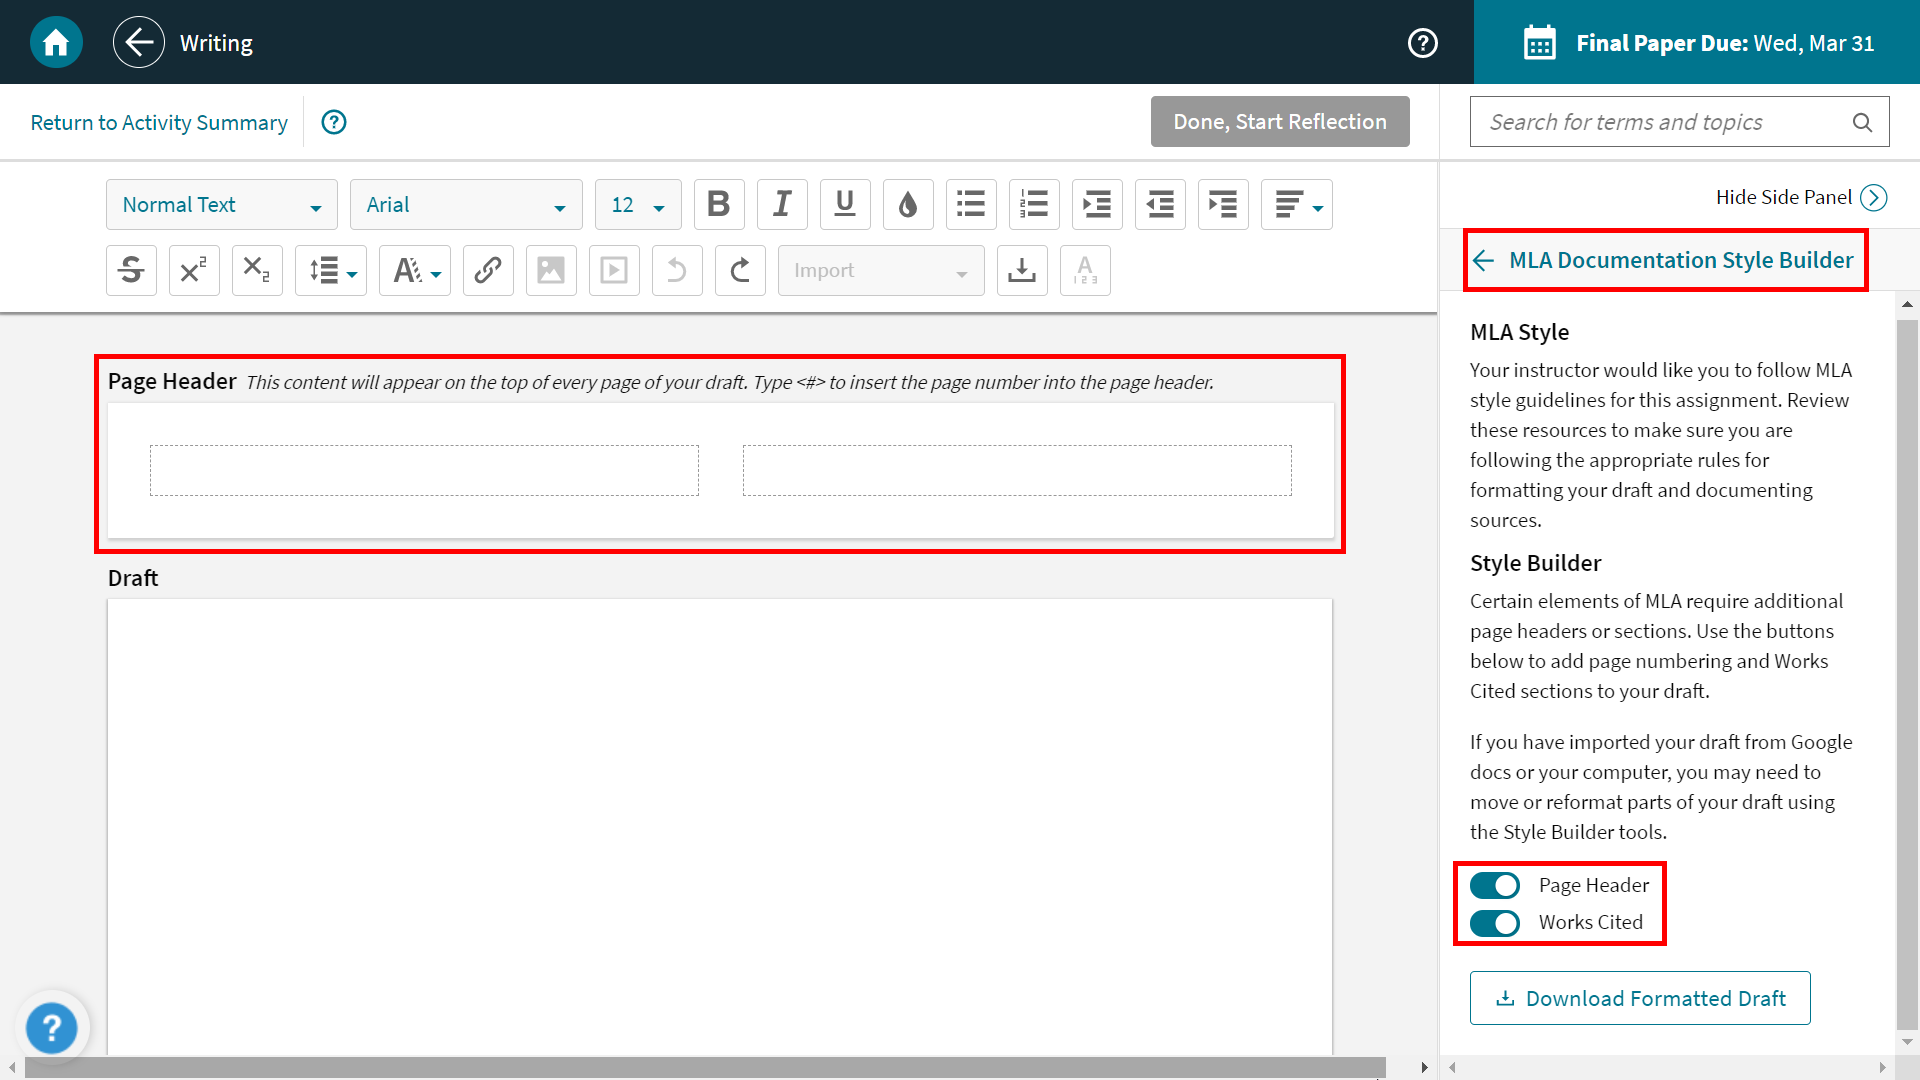The image size is (1920, 1080).
Task: Open the Arial font dropdown
Action: coord(466,204)
